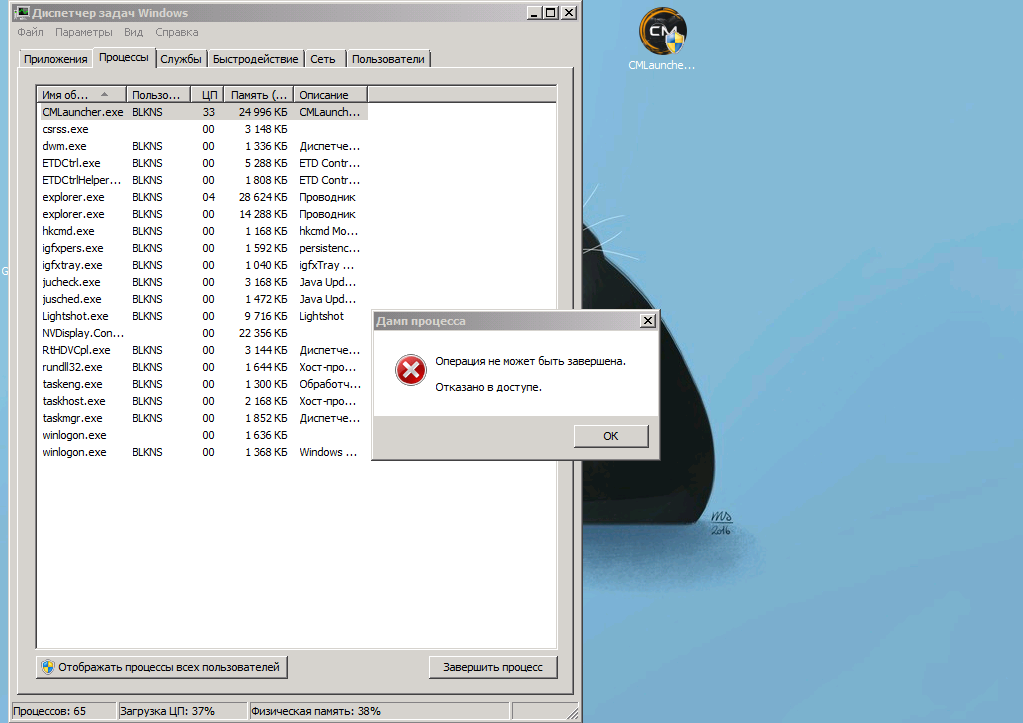Switch to the Службы tab
The image size is (1023, 723).
pyautogui.click(x=181, y=59)
